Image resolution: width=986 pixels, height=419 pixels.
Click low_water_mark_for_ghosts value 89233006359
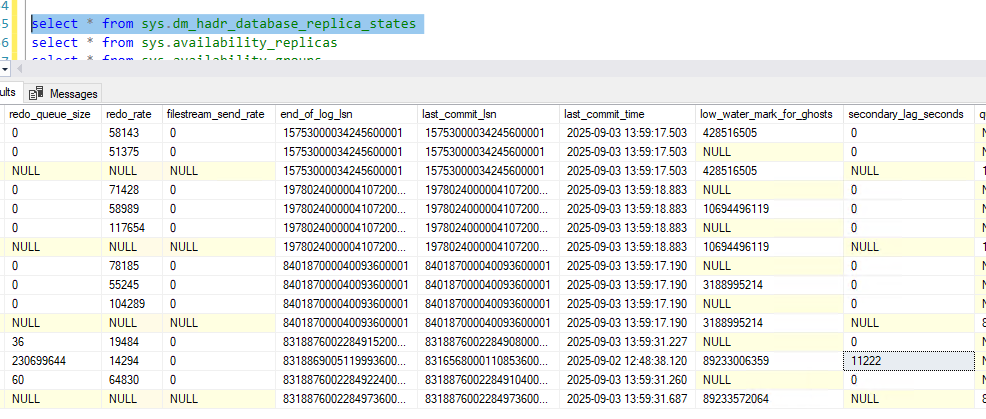click(770, 361)
